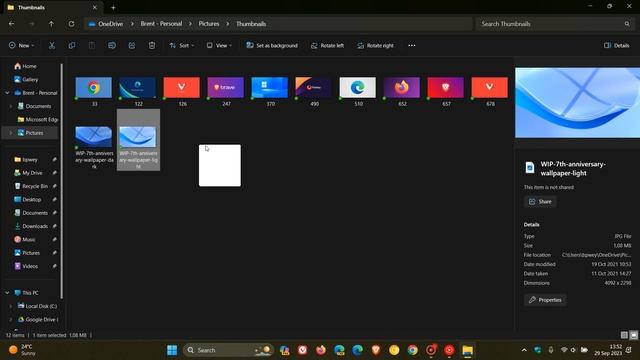This screenshot has height=360, width=640.
Task: Open Videos quick access item
Action: point(31,266)
